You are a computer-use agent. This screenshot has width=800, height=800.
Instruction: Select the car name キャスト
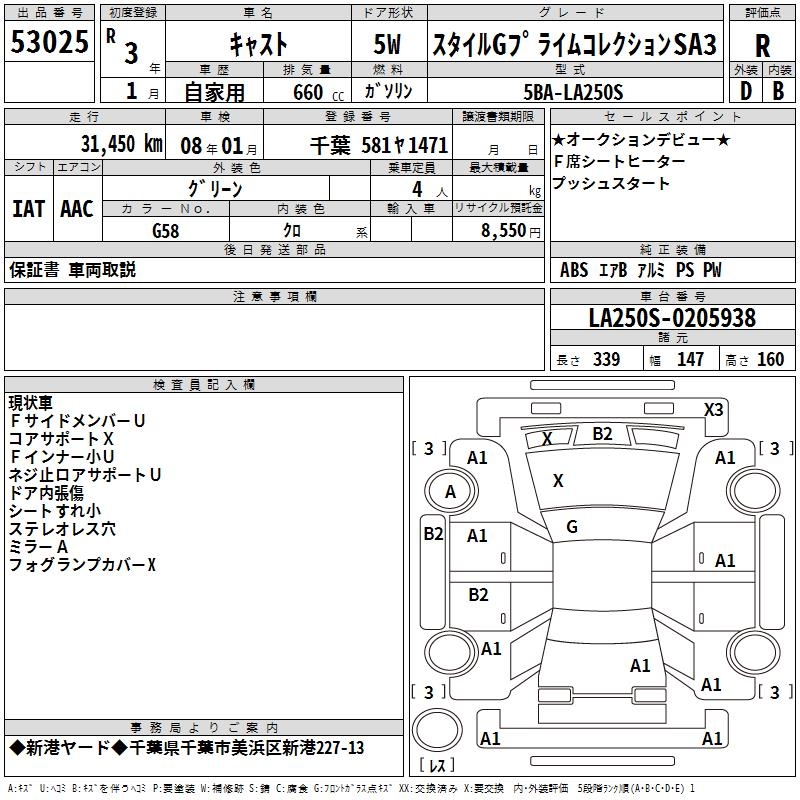coord(259,44)
